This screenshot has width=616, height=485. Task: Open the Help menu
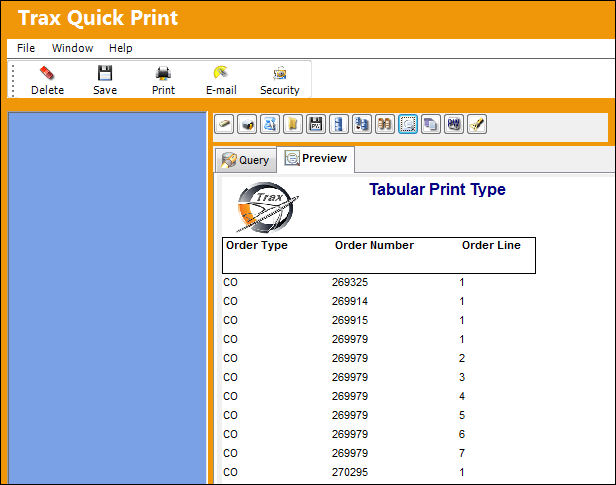[x=121, y=48]
